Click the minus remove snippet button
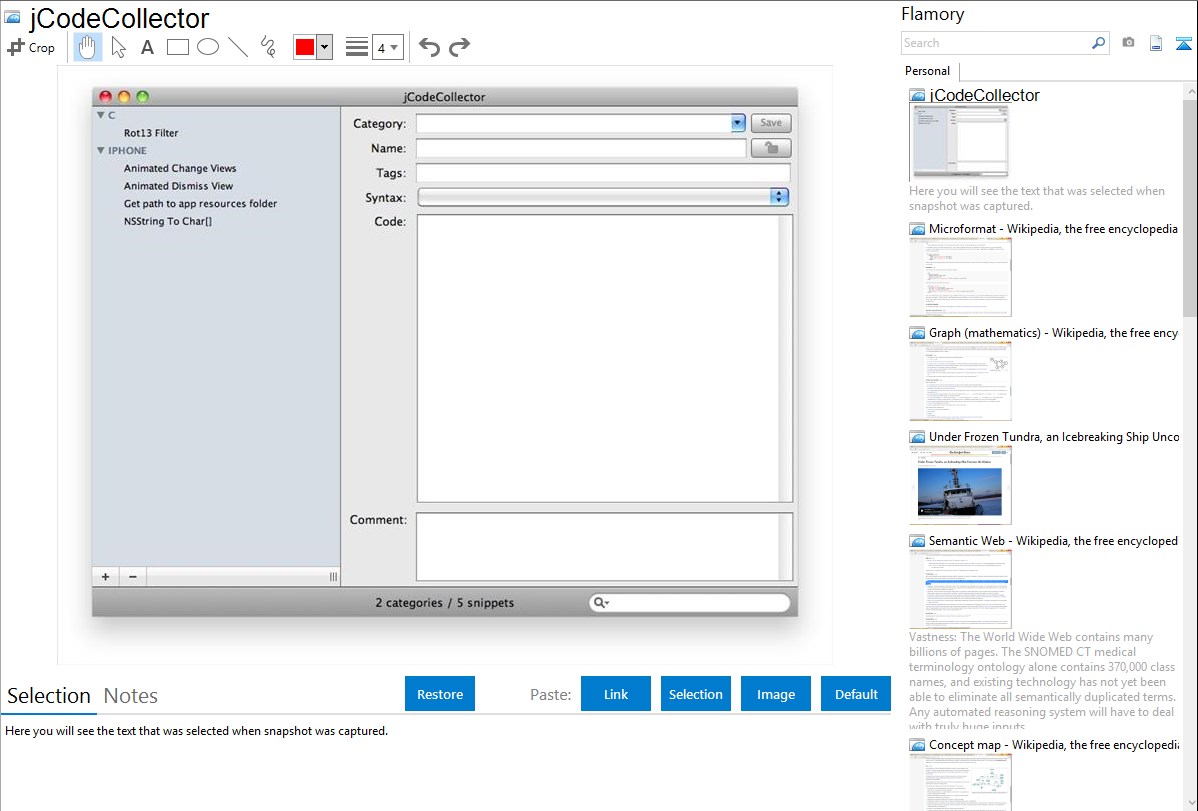Screen dimensions: 1198x811 click(x=133, y=577)
